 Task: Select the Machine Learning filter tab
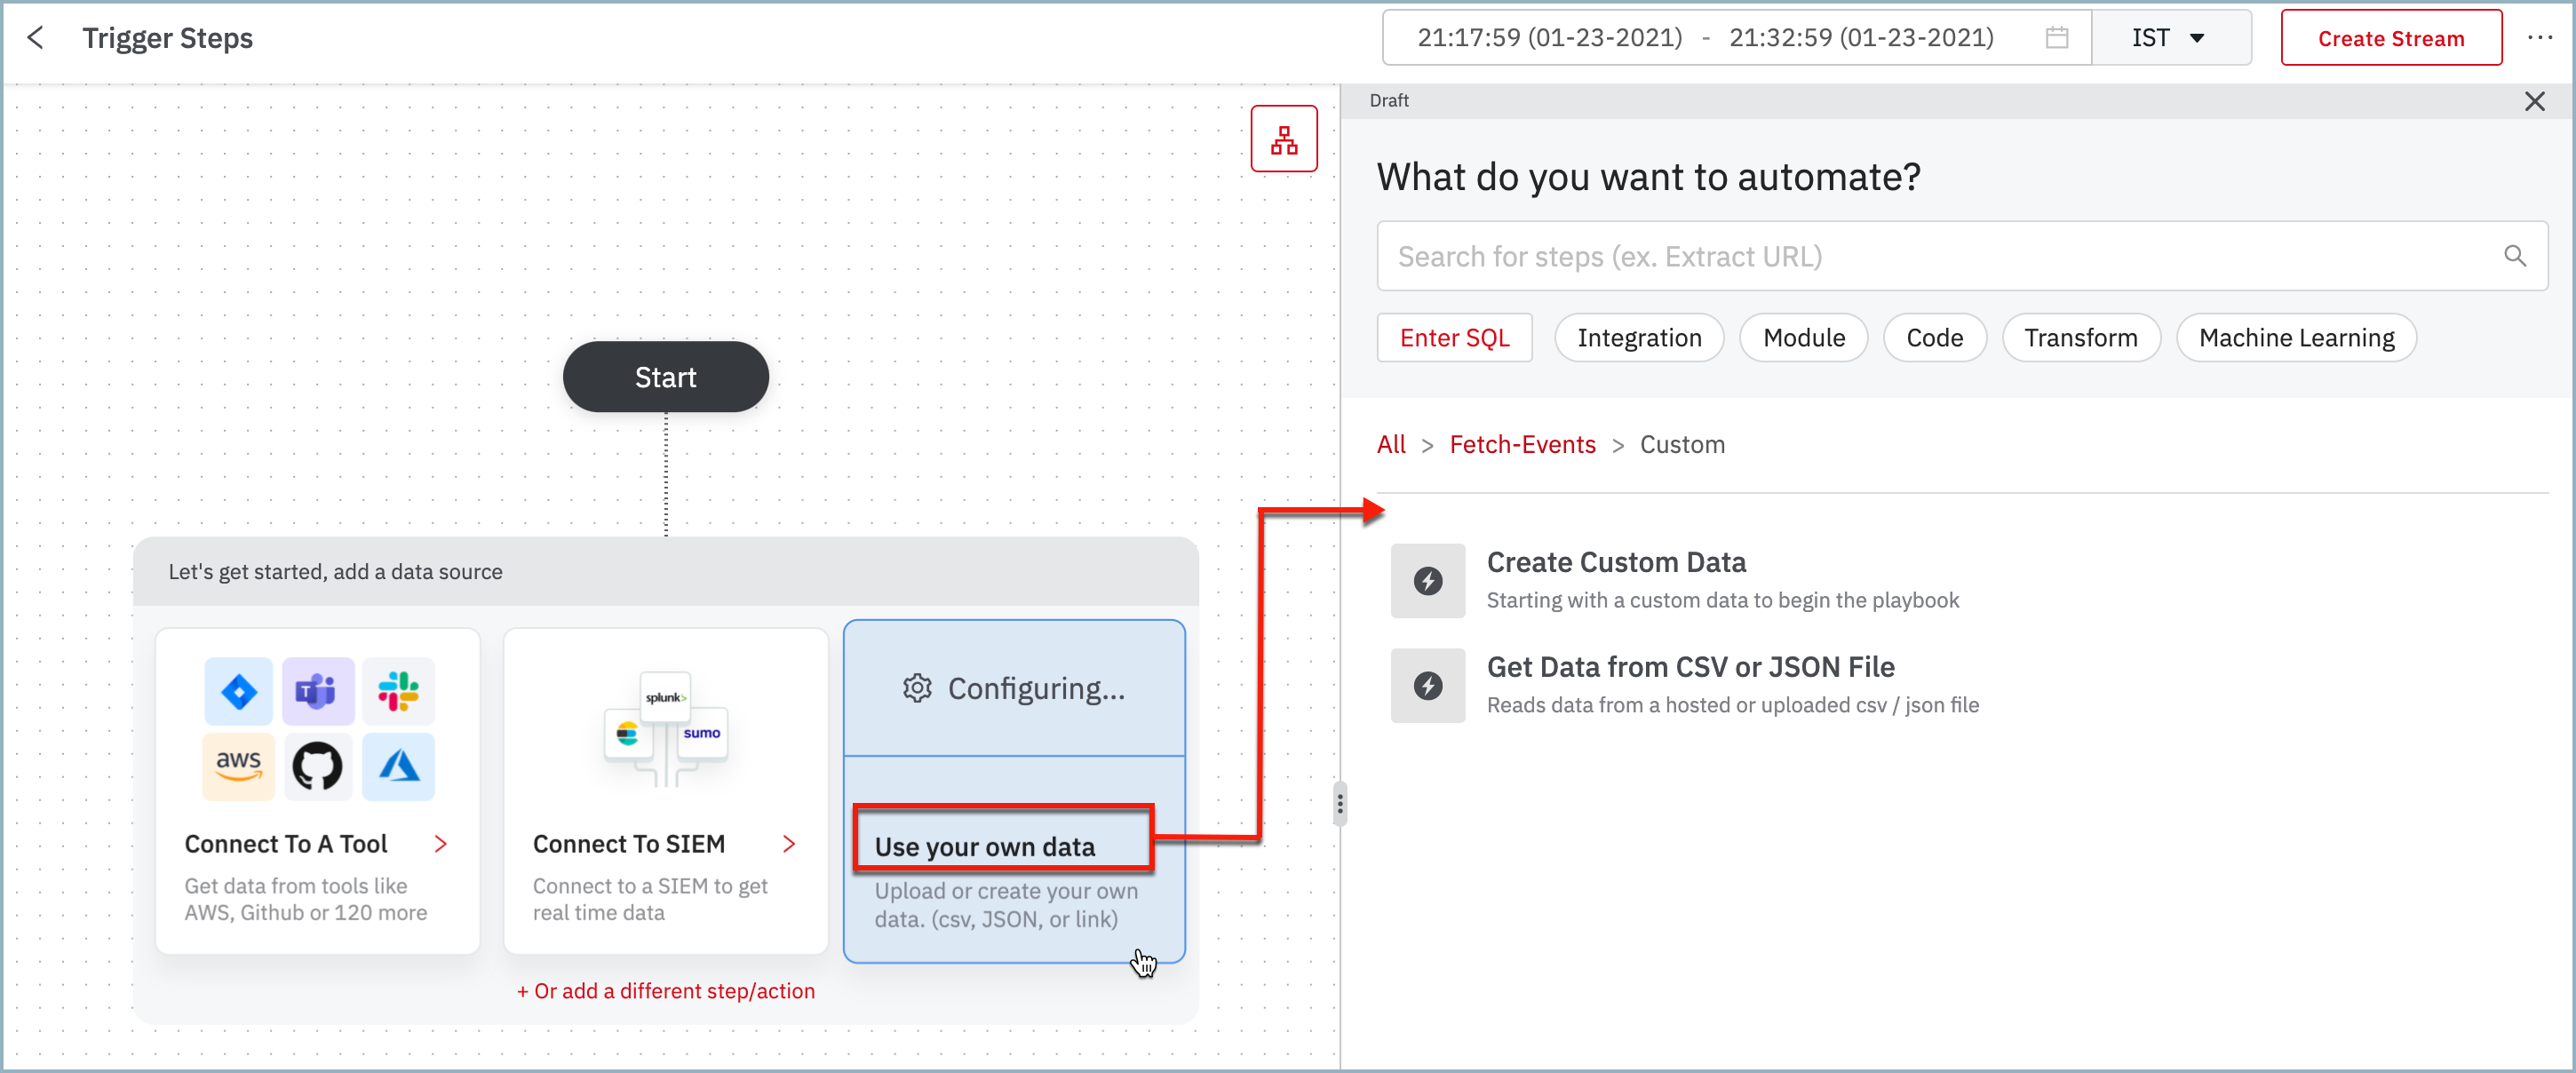2296,338
